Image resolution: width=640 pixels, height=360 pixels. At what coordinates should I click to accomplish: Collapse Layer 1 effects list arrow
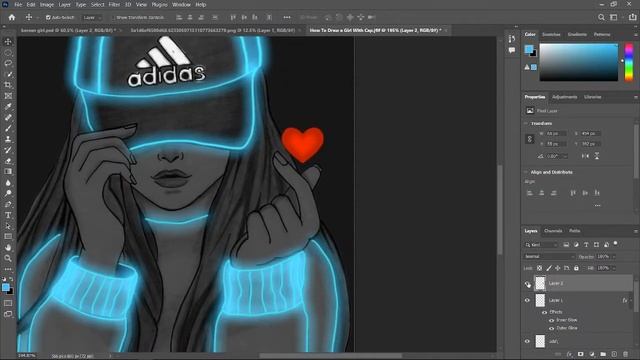[x=631, y=300]
